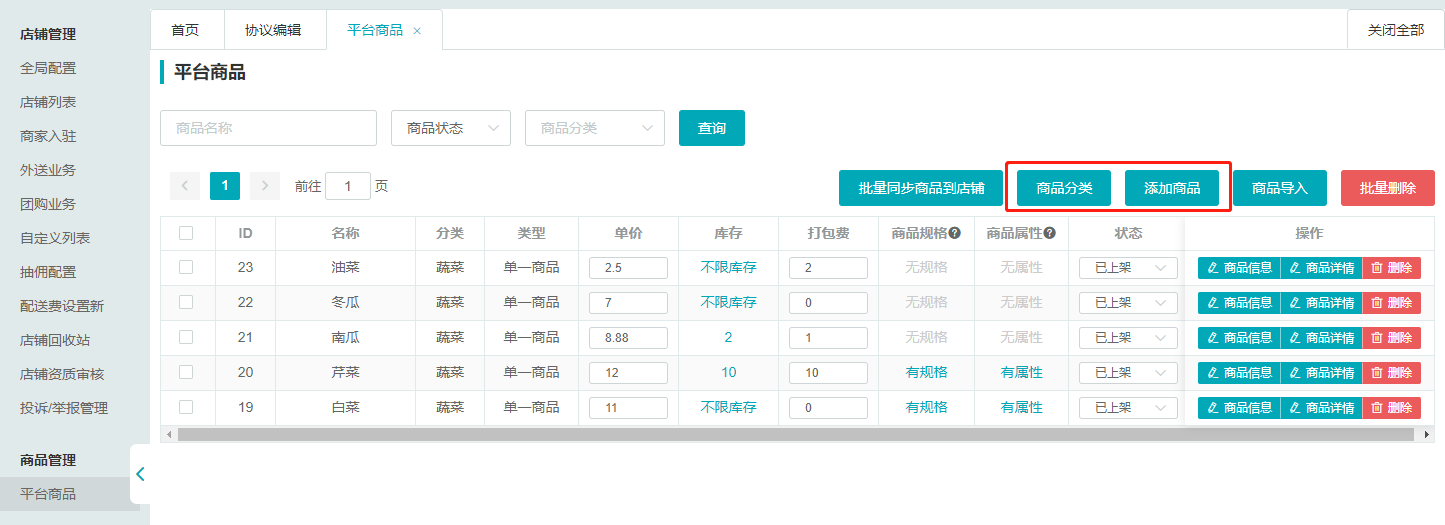Open the 已上架 status dropdown for 南瓜
The image size is (1445, 525).
(x=1128, y=338)
